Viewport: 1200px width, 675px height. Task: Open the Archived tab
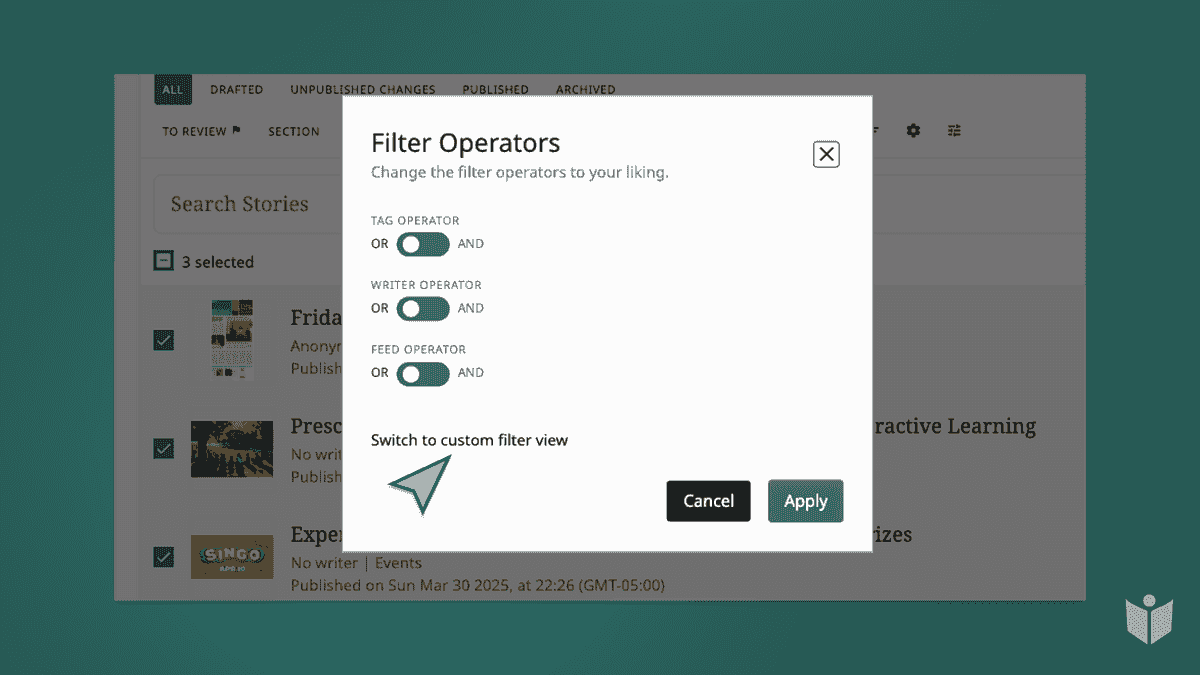tap(585, 90)
